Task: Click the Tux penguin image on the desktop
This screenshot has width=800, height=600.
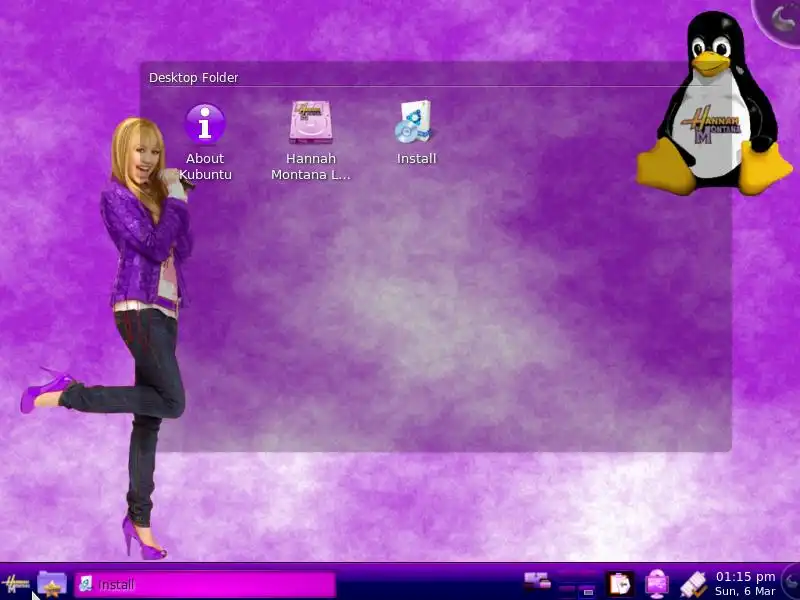Action: pyautogui.click(x=714, y=105)
